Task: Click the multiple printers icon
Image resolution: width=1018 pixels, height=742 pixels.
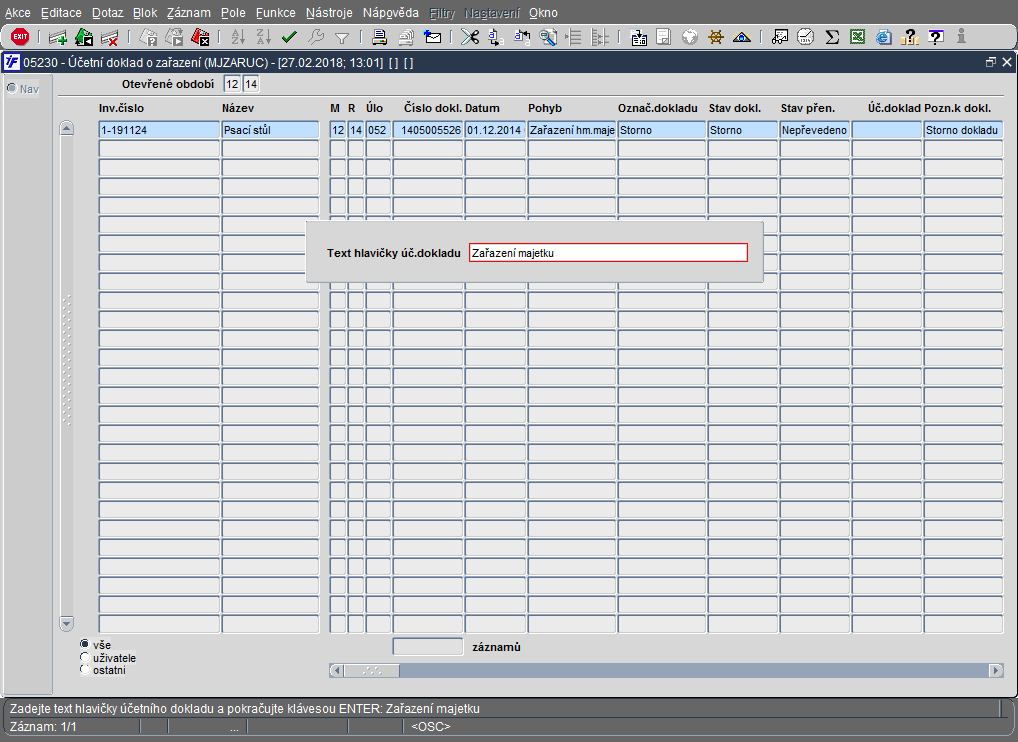Action: coord(406,38)
